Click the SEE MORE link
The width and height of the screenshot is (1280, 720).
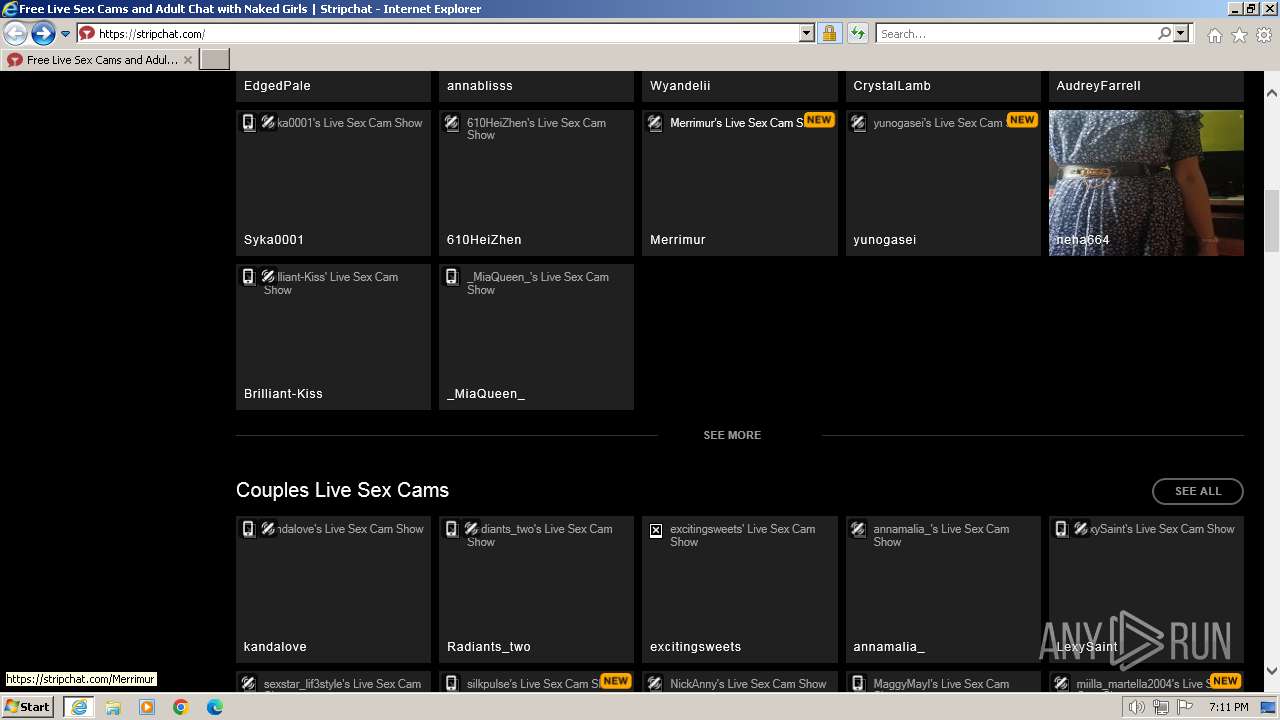732,435
